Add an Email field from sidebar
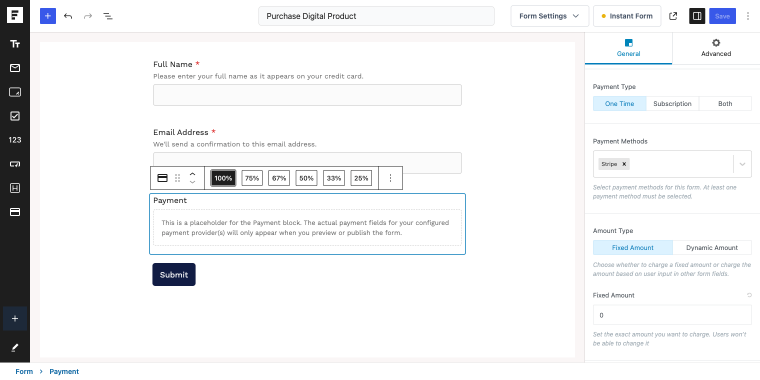 [15, 68]
